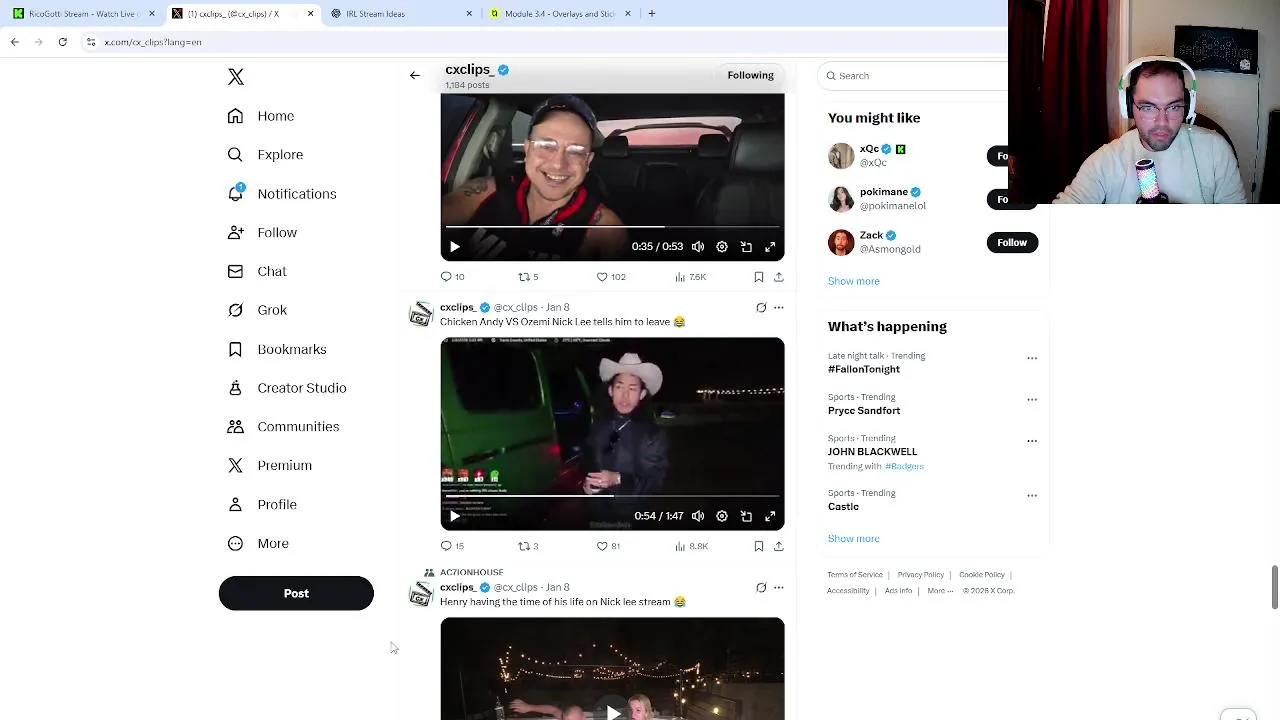The image size is (1280, 720).
Task: Open Grok explain on Henry post
Action: [x=761, y=588]
